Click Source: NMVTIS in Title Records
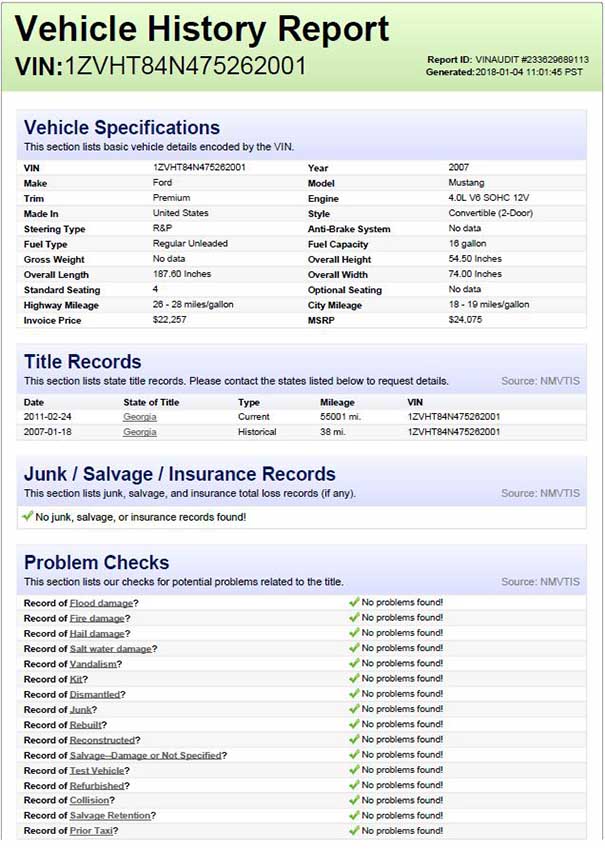The image size is (605, 850). point(540,381)
